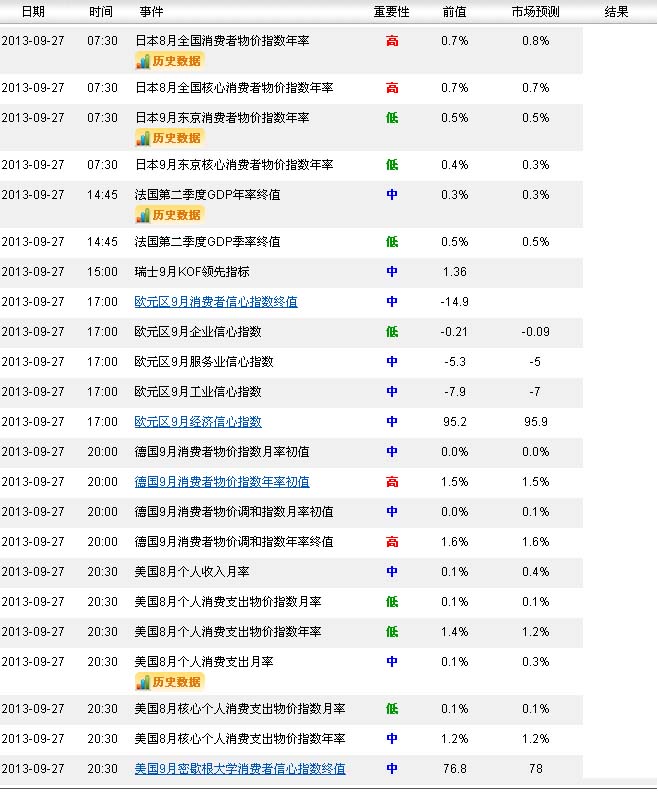This screenshot has width=658, height=795.
Task: Select 美国8月个人消费支出物价指数年率 event text
Action: [x=228, y=632]
